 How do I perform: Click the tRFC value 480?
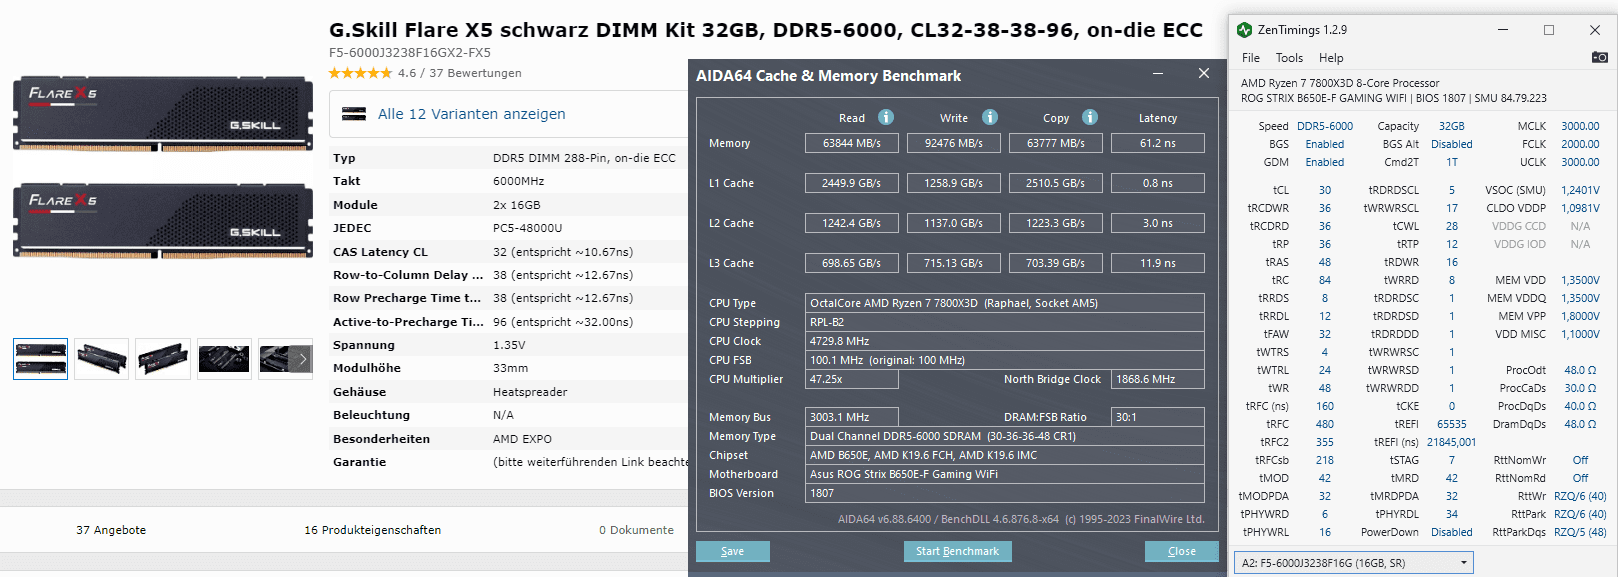point(1325,424)
